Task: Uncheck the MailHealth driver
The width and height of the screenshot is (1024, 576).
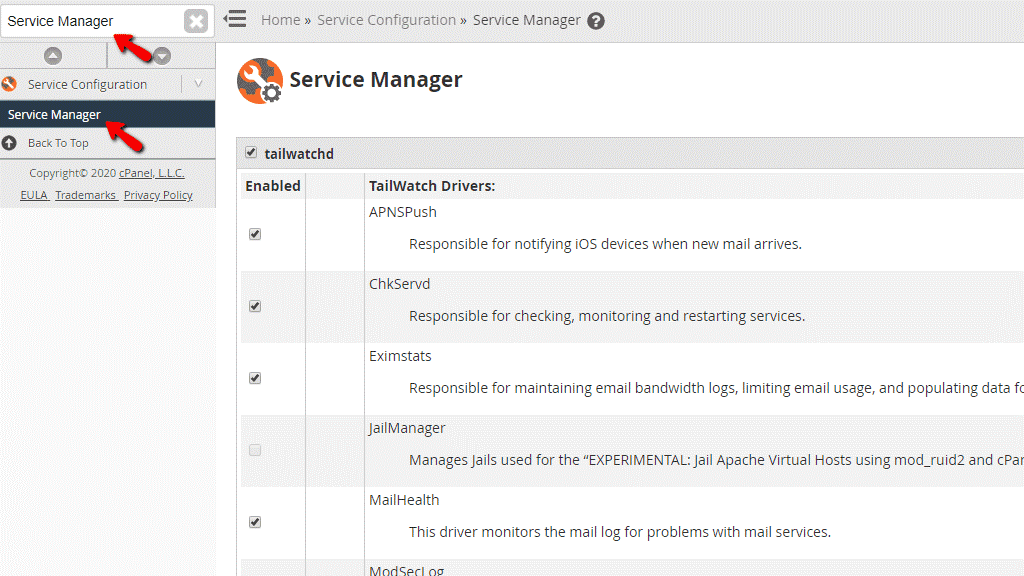Action: tap(255, 521)
